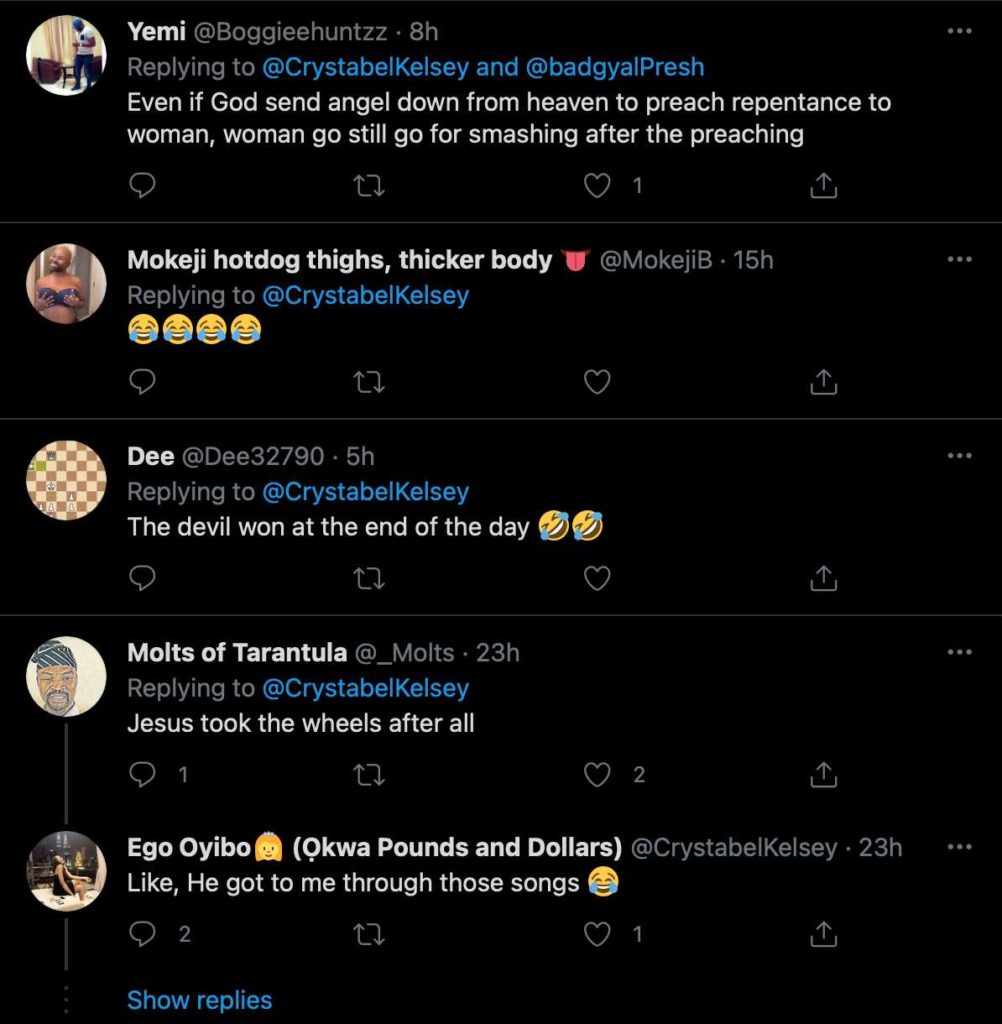Viewport: 1002px width, 1024px height.
Task: Open the reply composer on Yemi's tweet
Action: [x=142, y=185]
